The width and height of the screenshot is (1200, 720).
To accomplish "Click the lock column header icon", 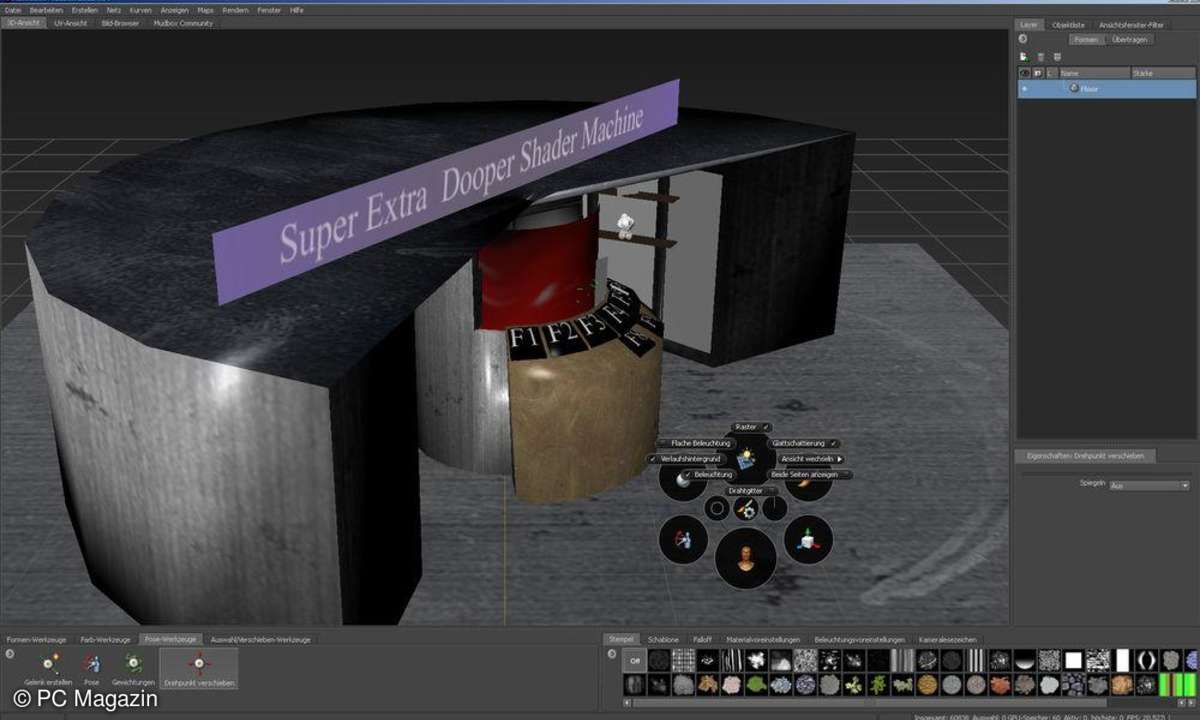I will coord(1038,73).
